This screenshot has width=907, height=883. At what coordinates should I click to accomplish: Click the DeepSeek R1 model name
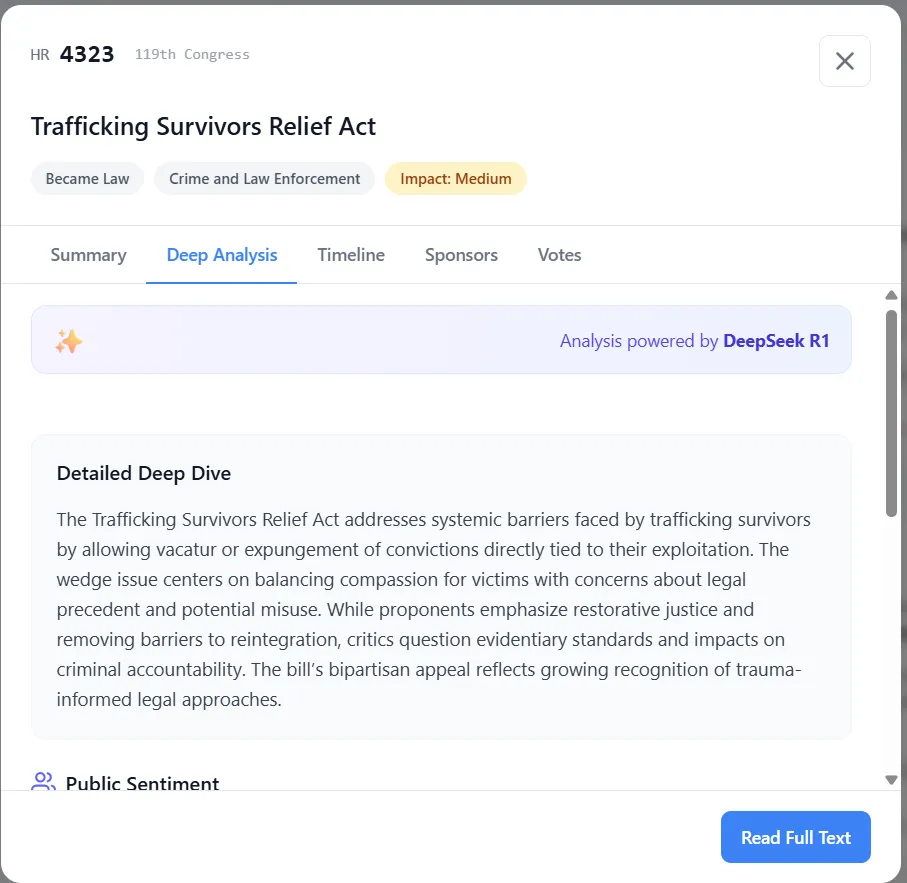(x=776, y=341)
